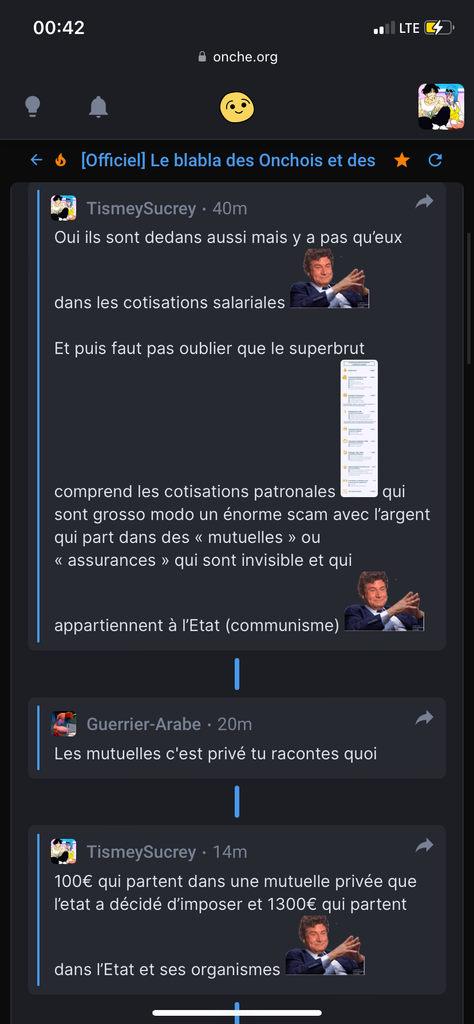
Task: Enlarge the tall payslip image thumbnail
Action: point(359,428)
